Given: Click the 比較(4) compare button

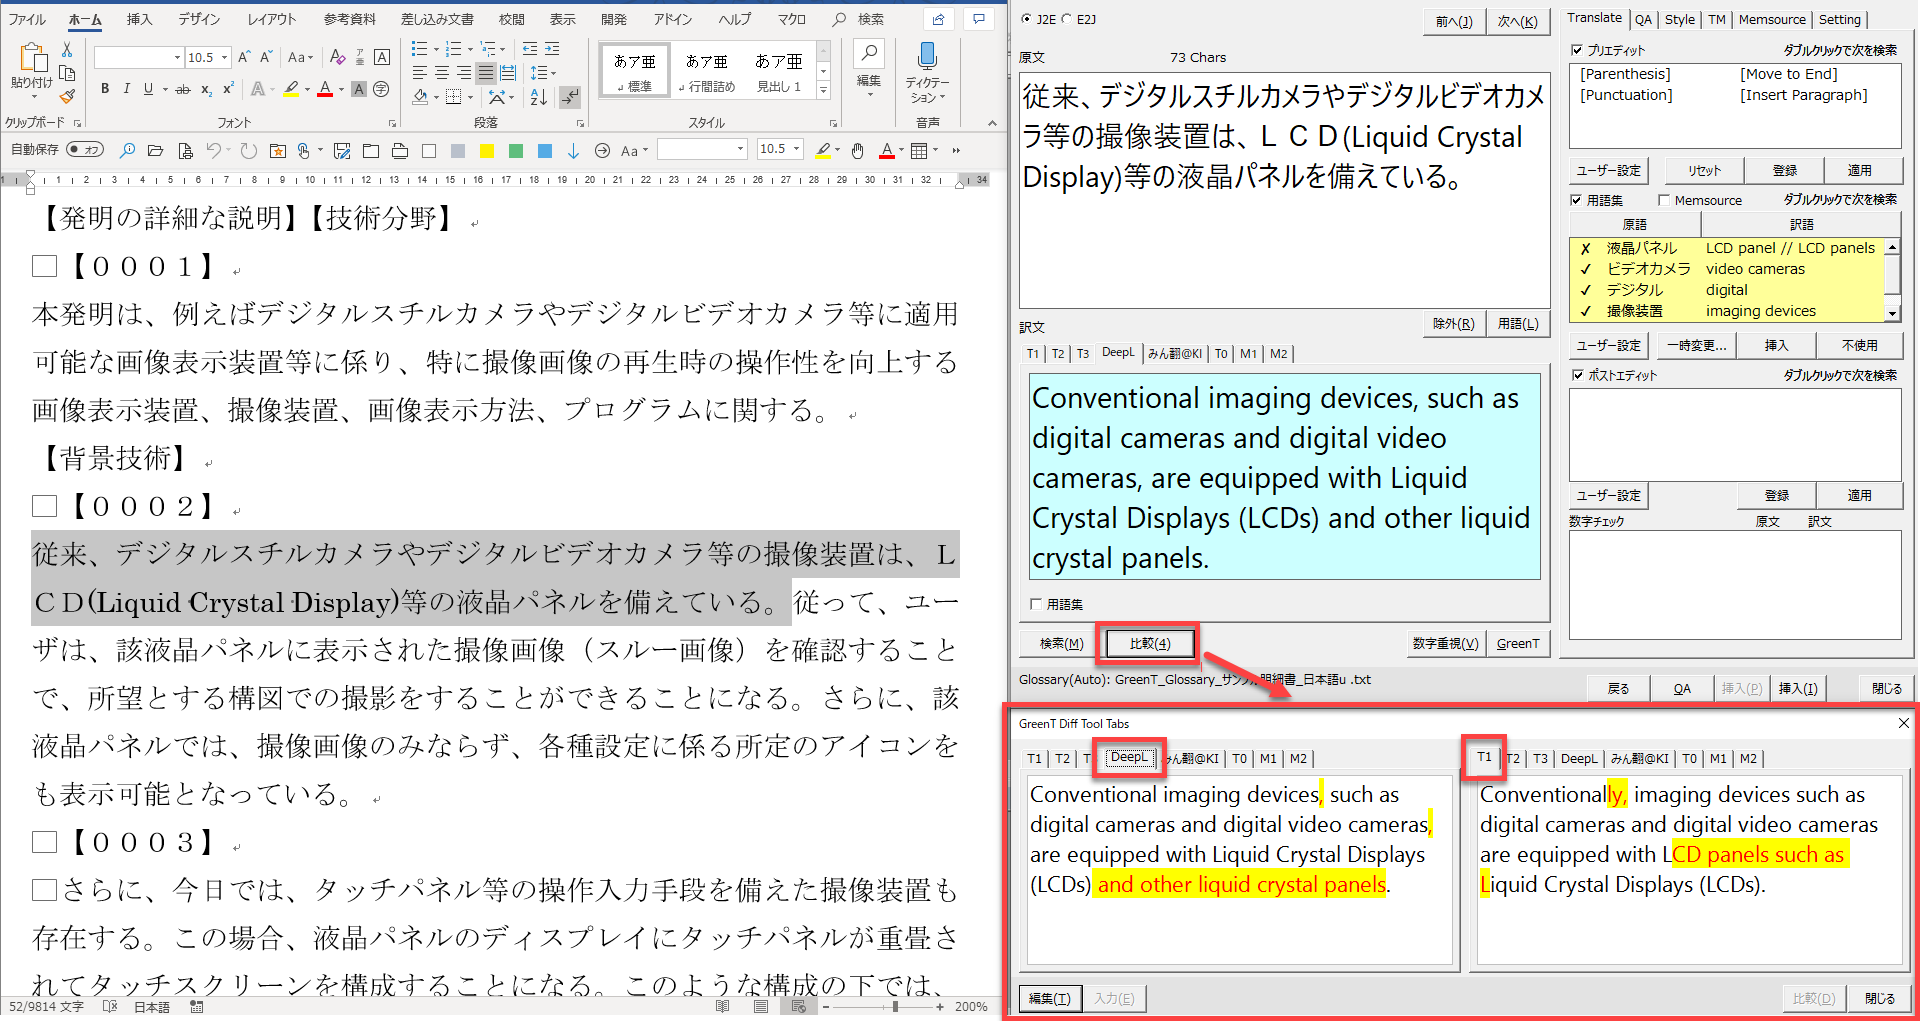Looking at the screenshot, I should (1149, 644).
